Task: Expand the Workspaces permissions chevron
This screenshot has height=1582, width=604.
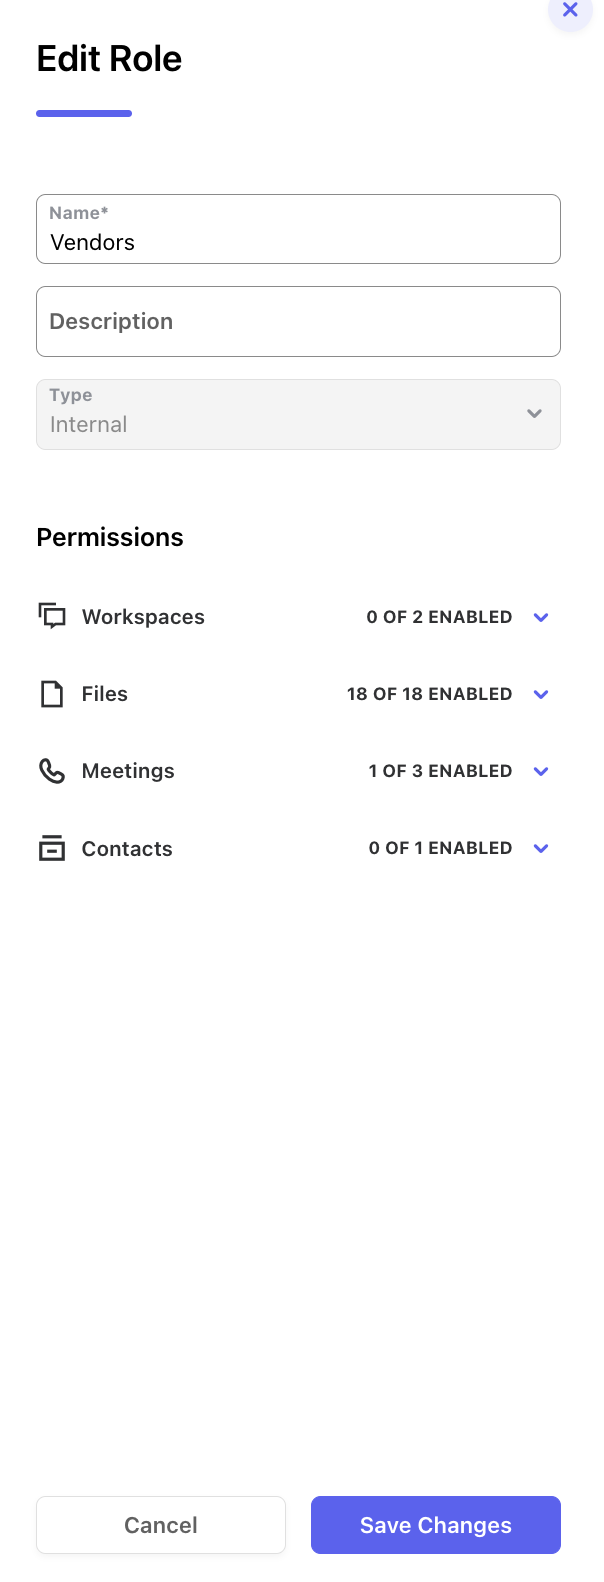Action: pyautogui.click(x=541, y=617)
